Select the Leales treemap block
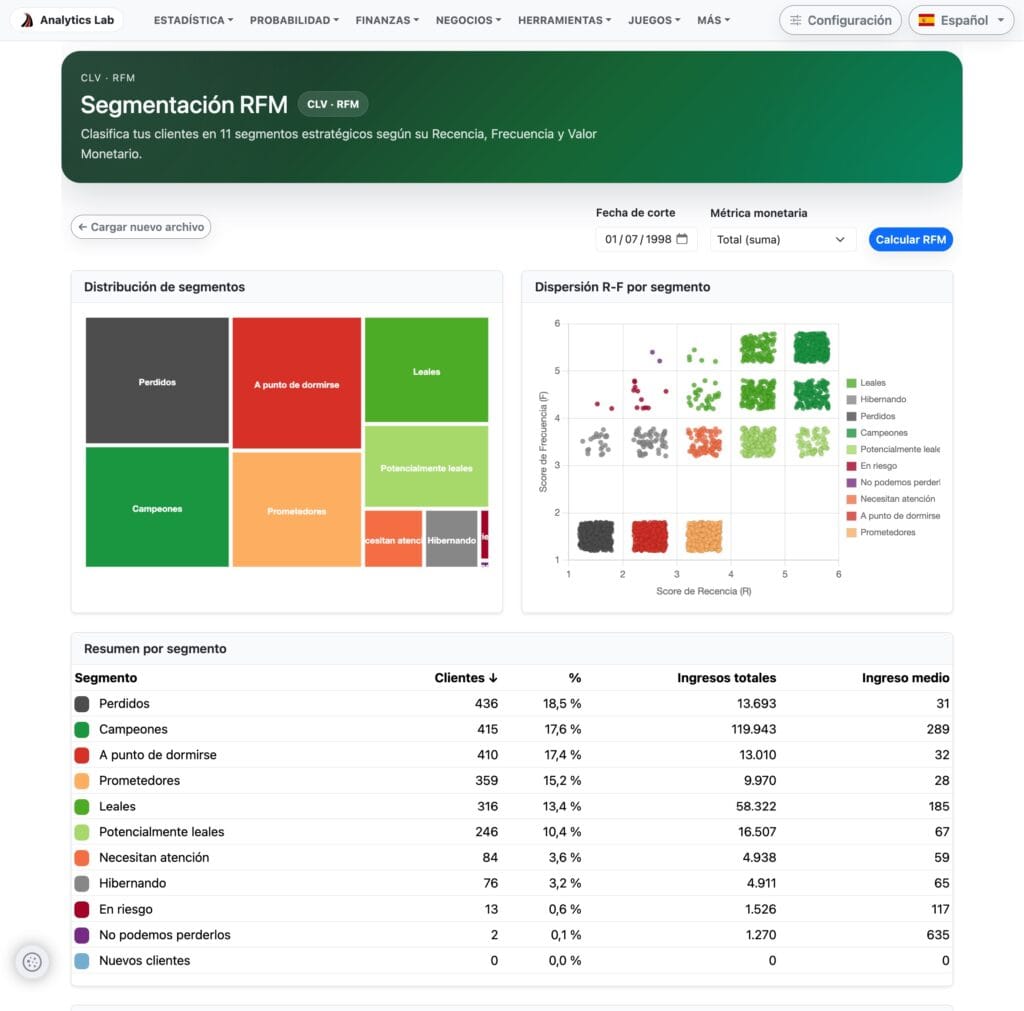This screenshot has height=1011, width=1024. coord(426,370)
